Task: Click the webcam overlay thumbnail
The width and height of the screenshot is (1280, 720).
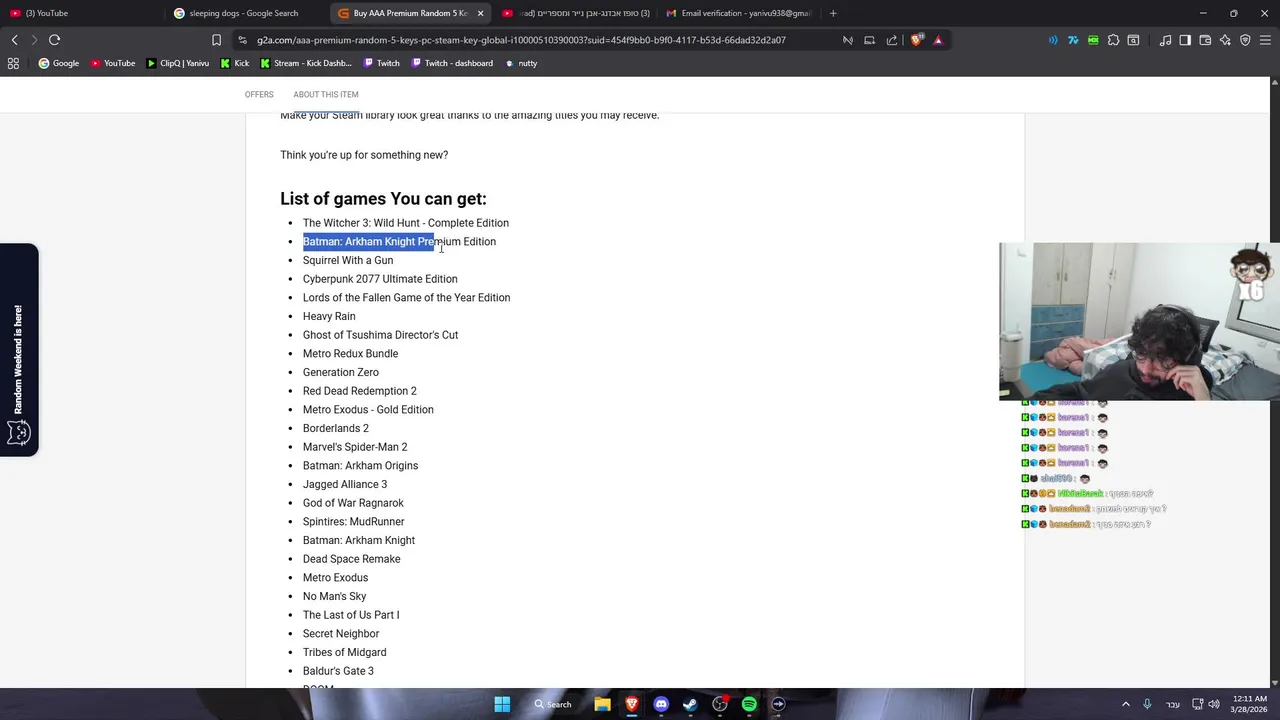Action: click(1139, 321)
